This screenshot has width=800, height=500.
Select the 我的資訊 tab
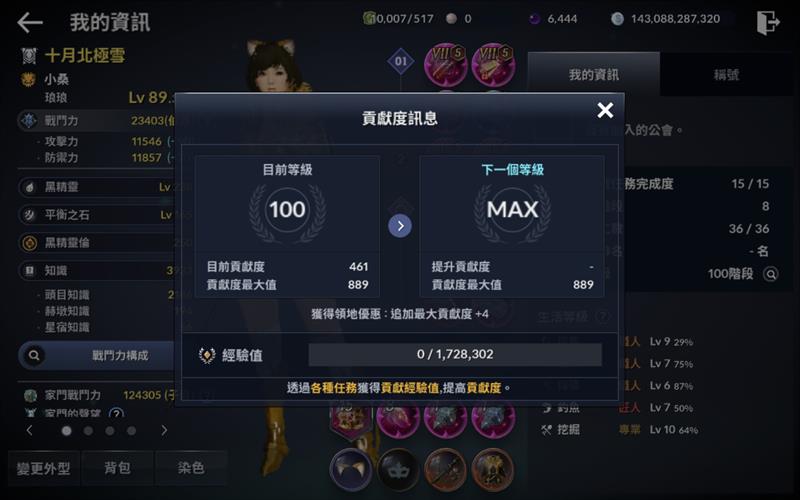tap(594, 74)
